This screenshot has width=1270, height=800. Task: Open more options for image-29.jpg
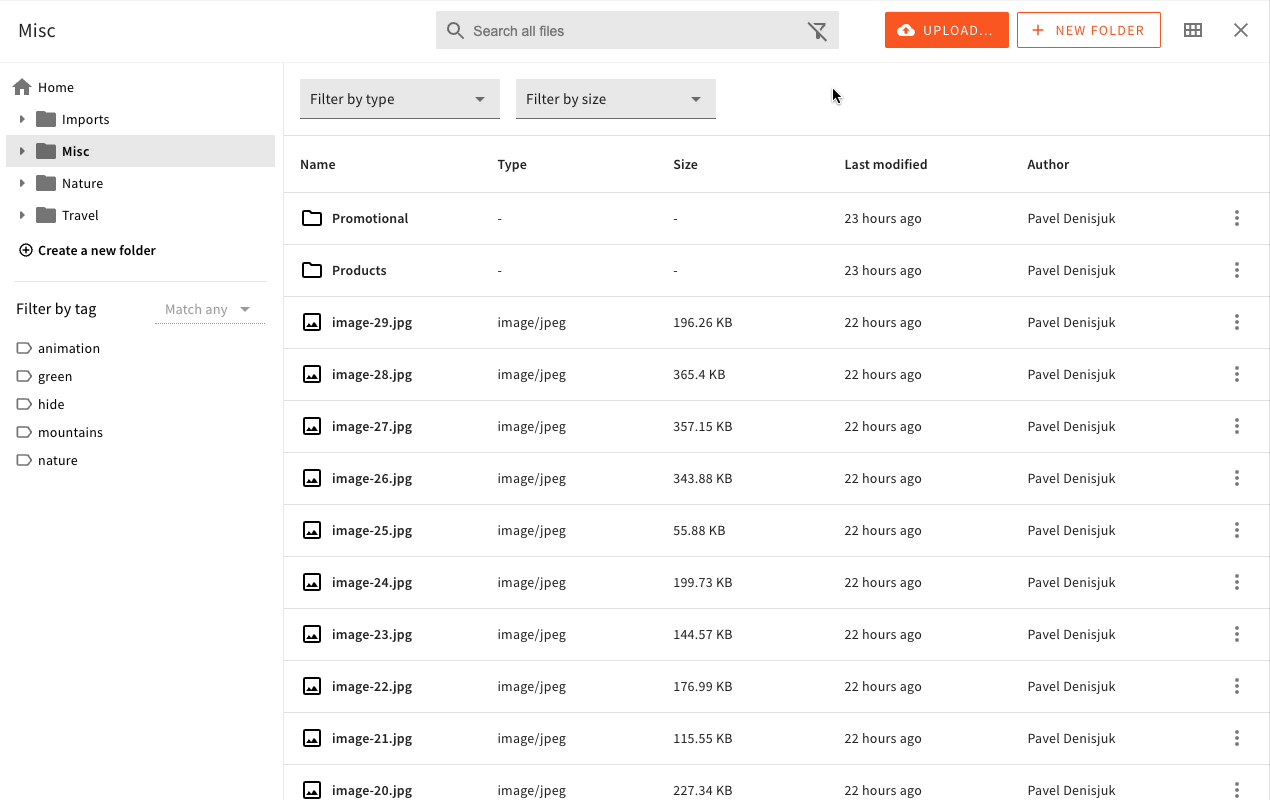(x=1237, y=322)
